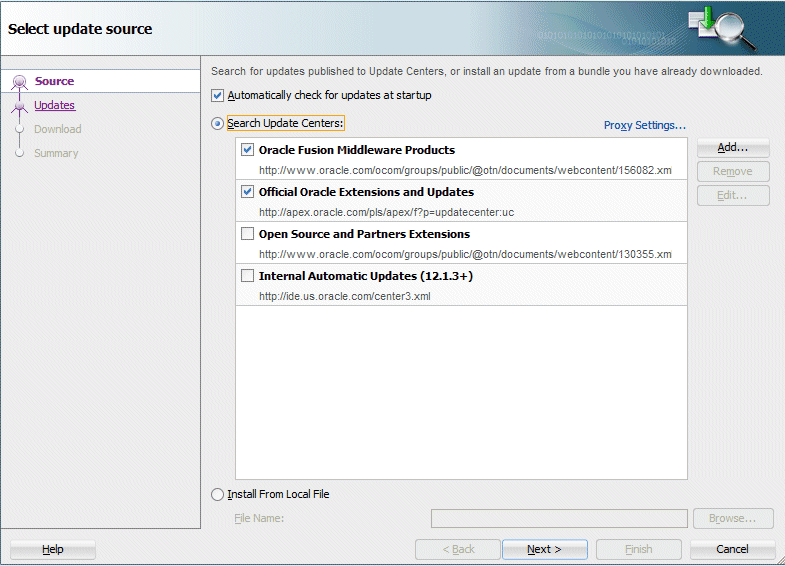Select the ide.us.oracle.com/center3.xml URL
This screenshot has width=785, height=566.
(x=344, y=296)
